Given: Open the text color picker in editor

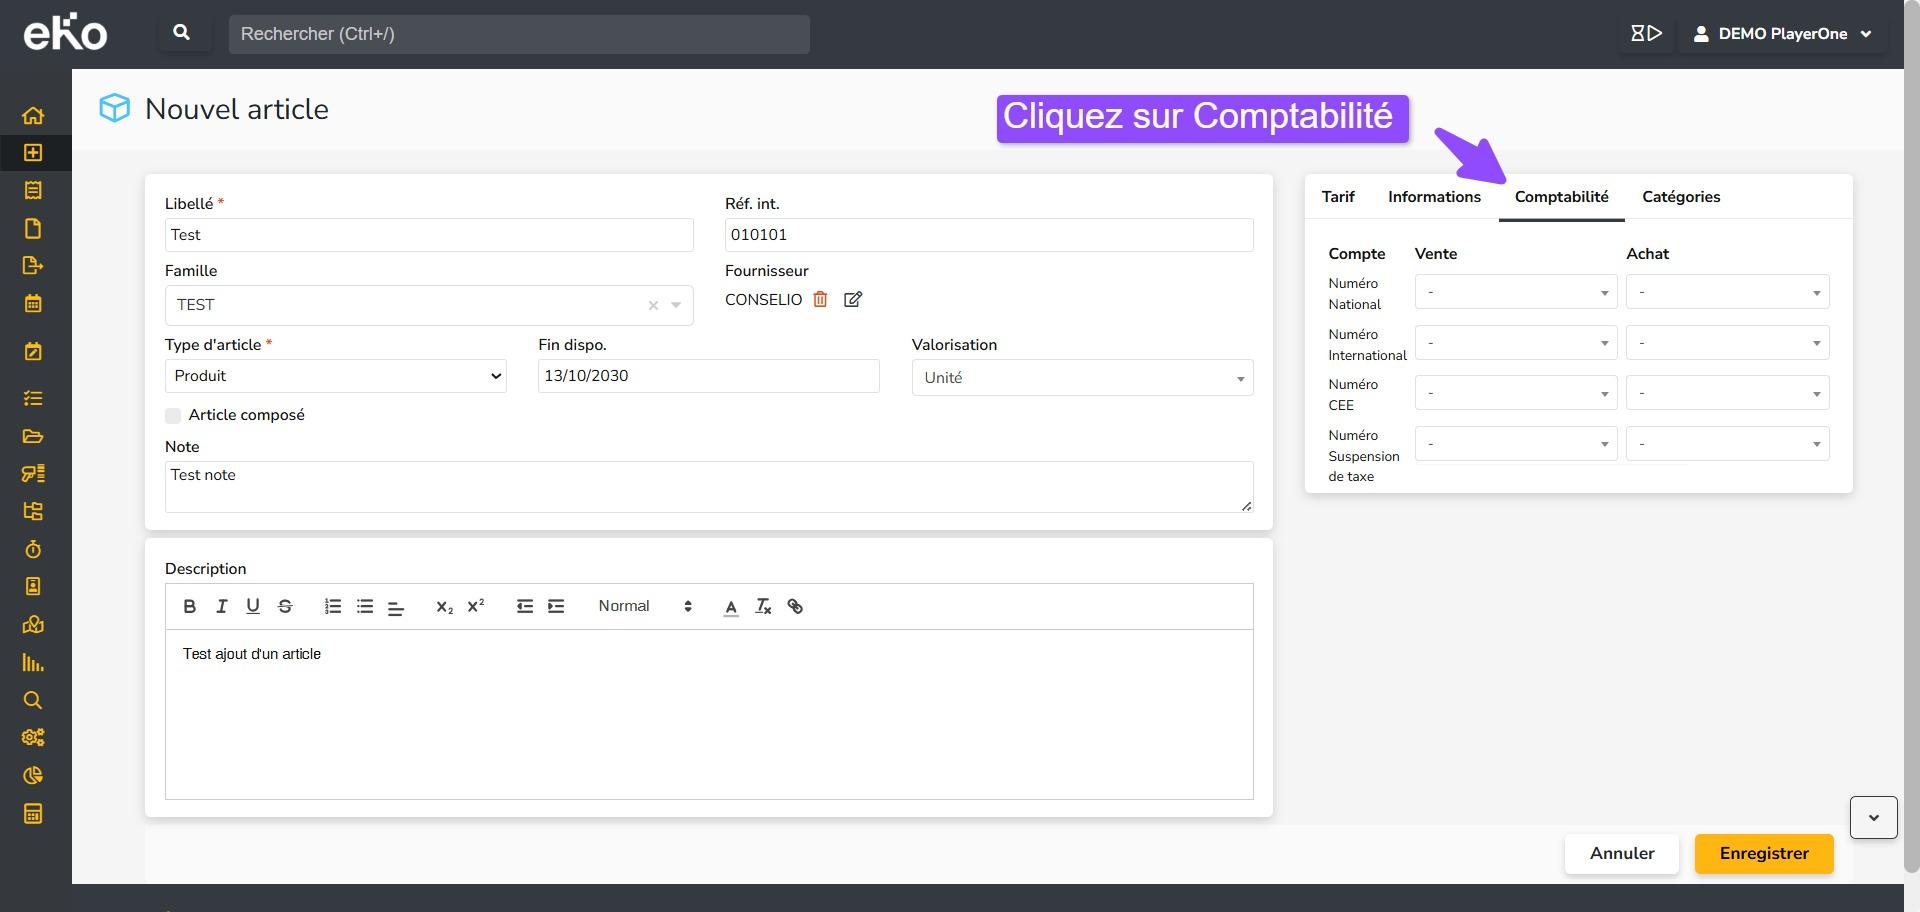Looking at the screenshot, I should [731, 606].
